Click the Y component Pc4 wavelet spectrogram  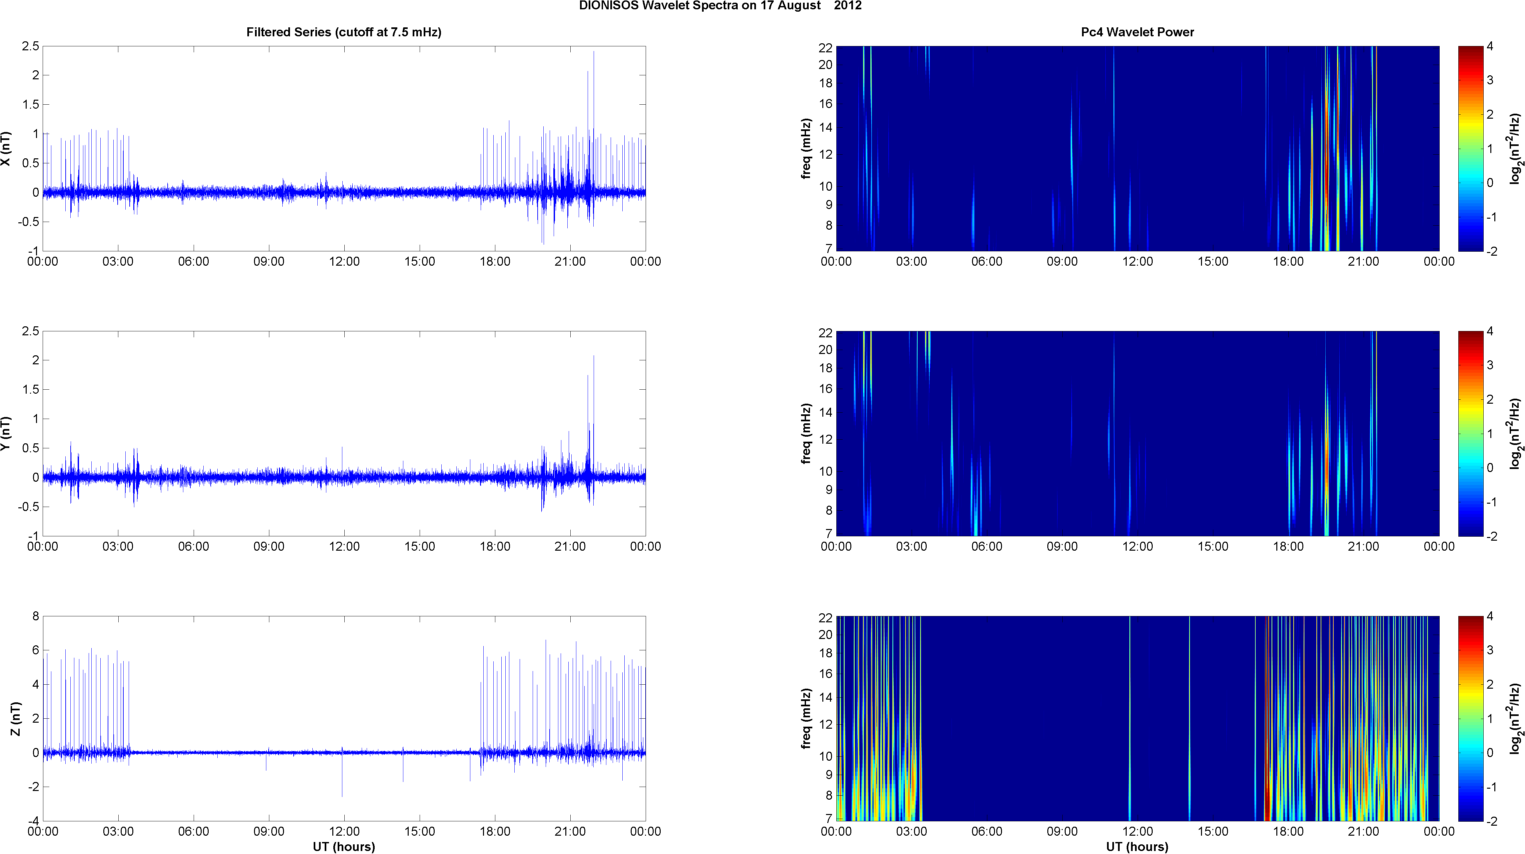[x=1137, y=433]
